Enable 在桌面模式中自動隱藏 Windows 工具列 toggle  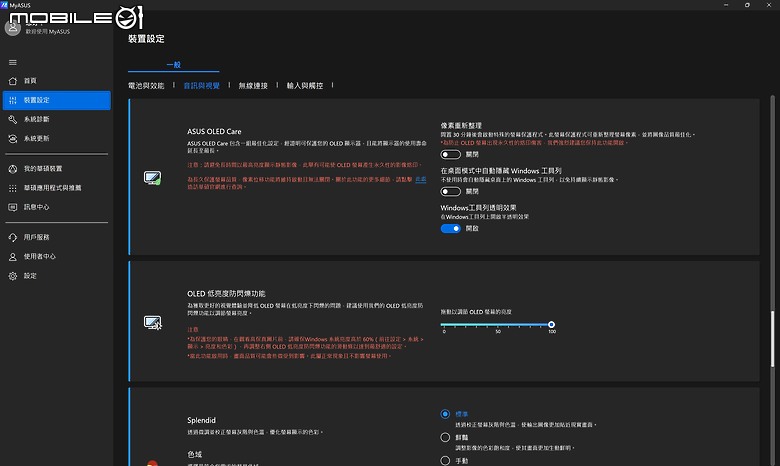point(450,191)
